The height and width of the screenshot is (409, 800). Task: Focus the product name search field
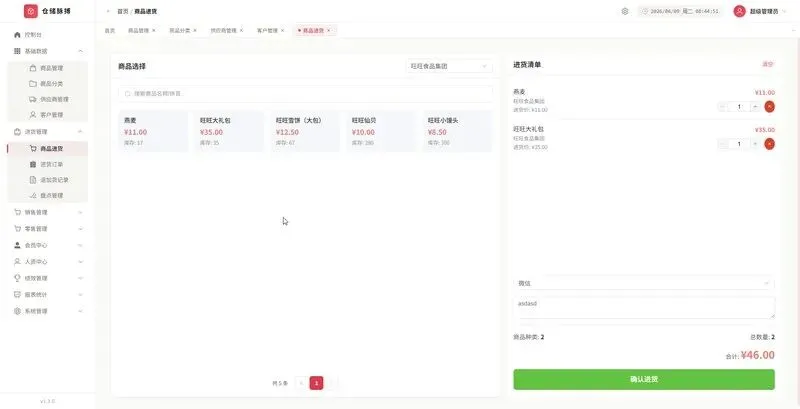tap(305, 94)
